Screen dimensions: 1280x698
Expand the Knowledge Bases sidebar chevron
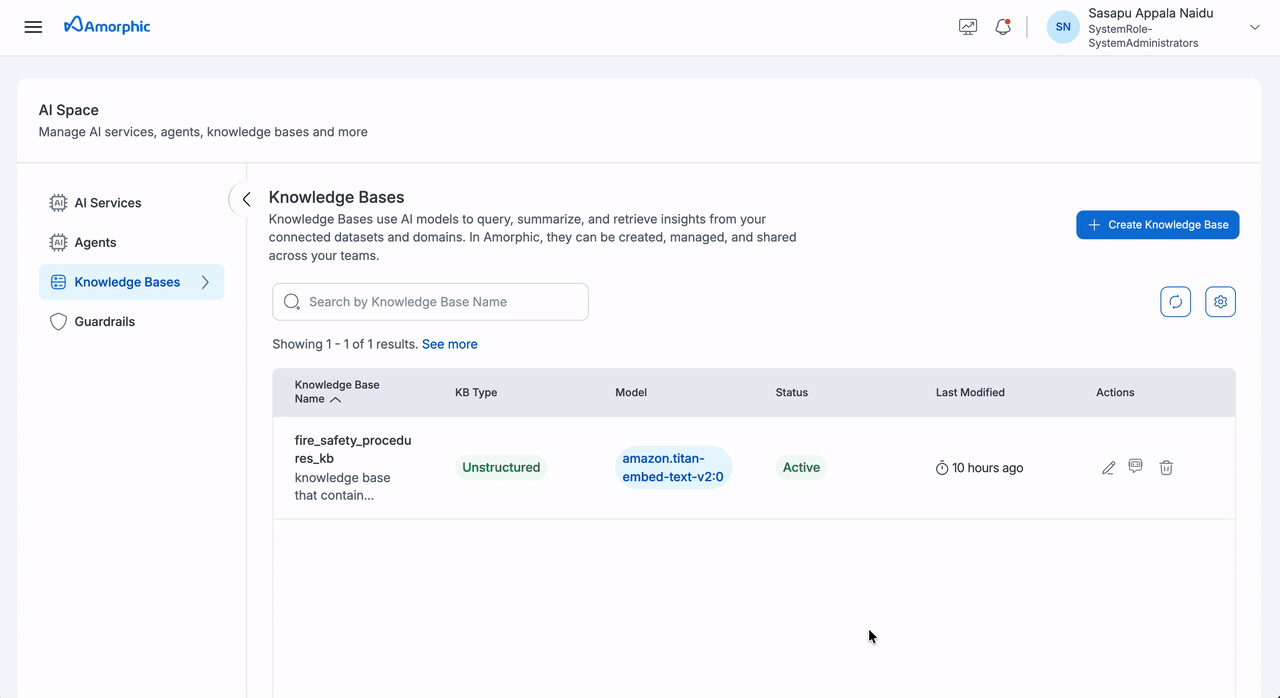(205, 282)
